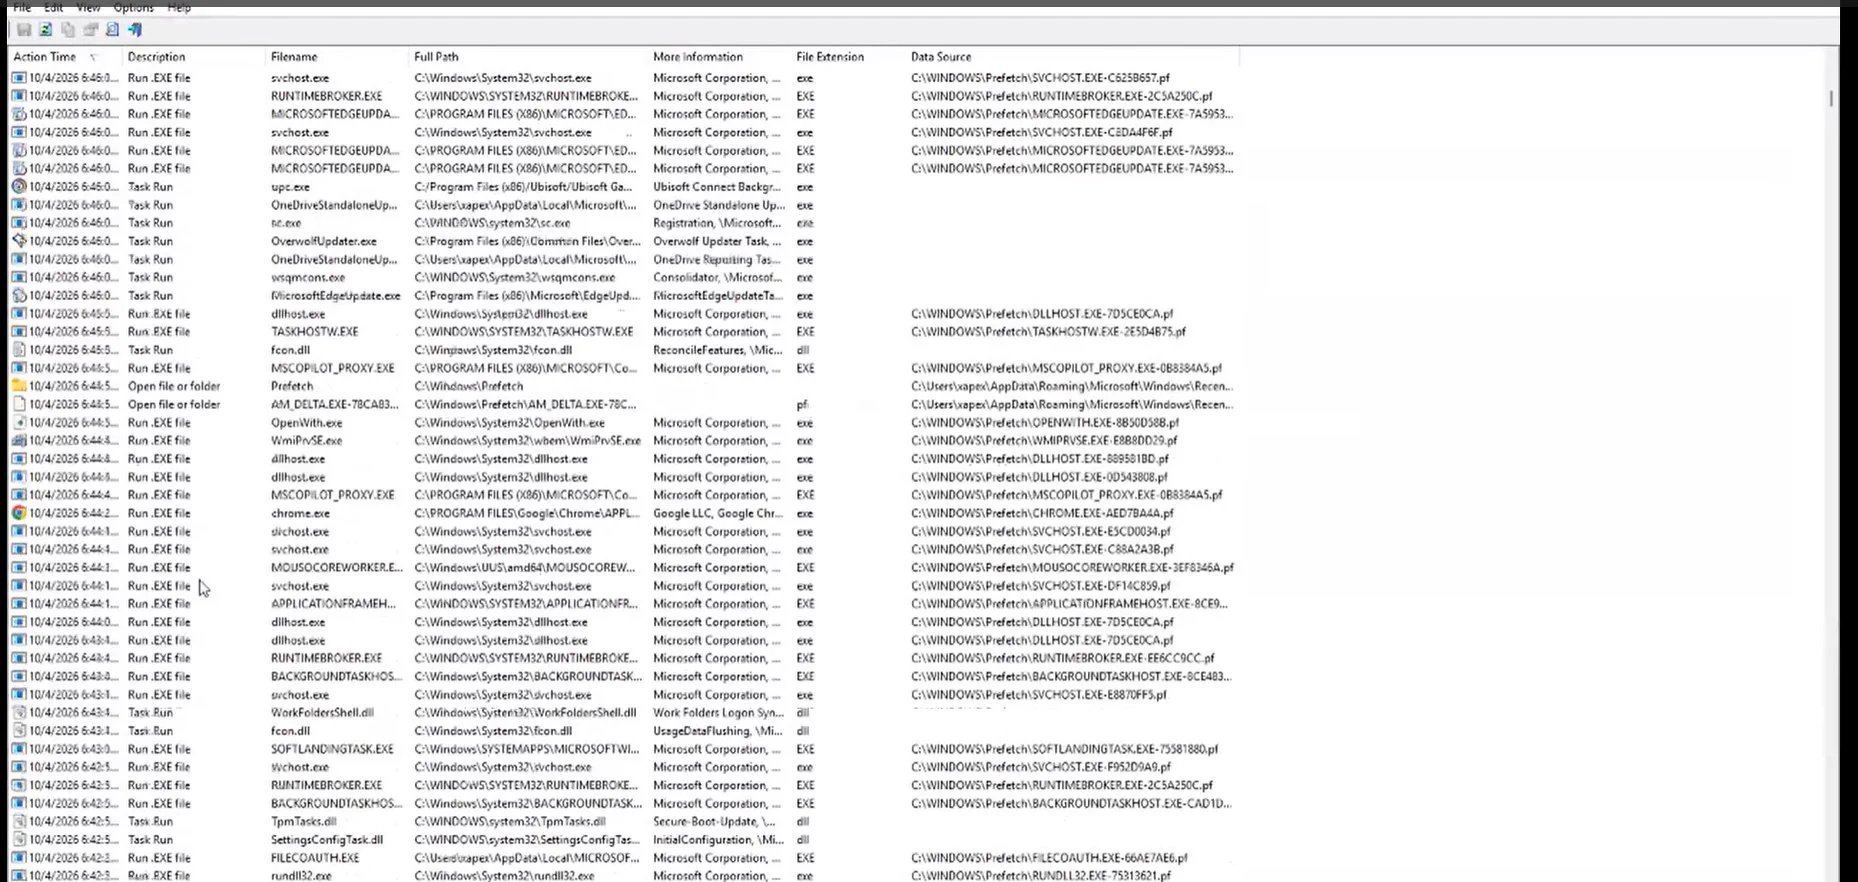Click the vertical scrollbar thumb on the right
The height and width of the screenshot is (882, 1858).
pos(1831,98)
